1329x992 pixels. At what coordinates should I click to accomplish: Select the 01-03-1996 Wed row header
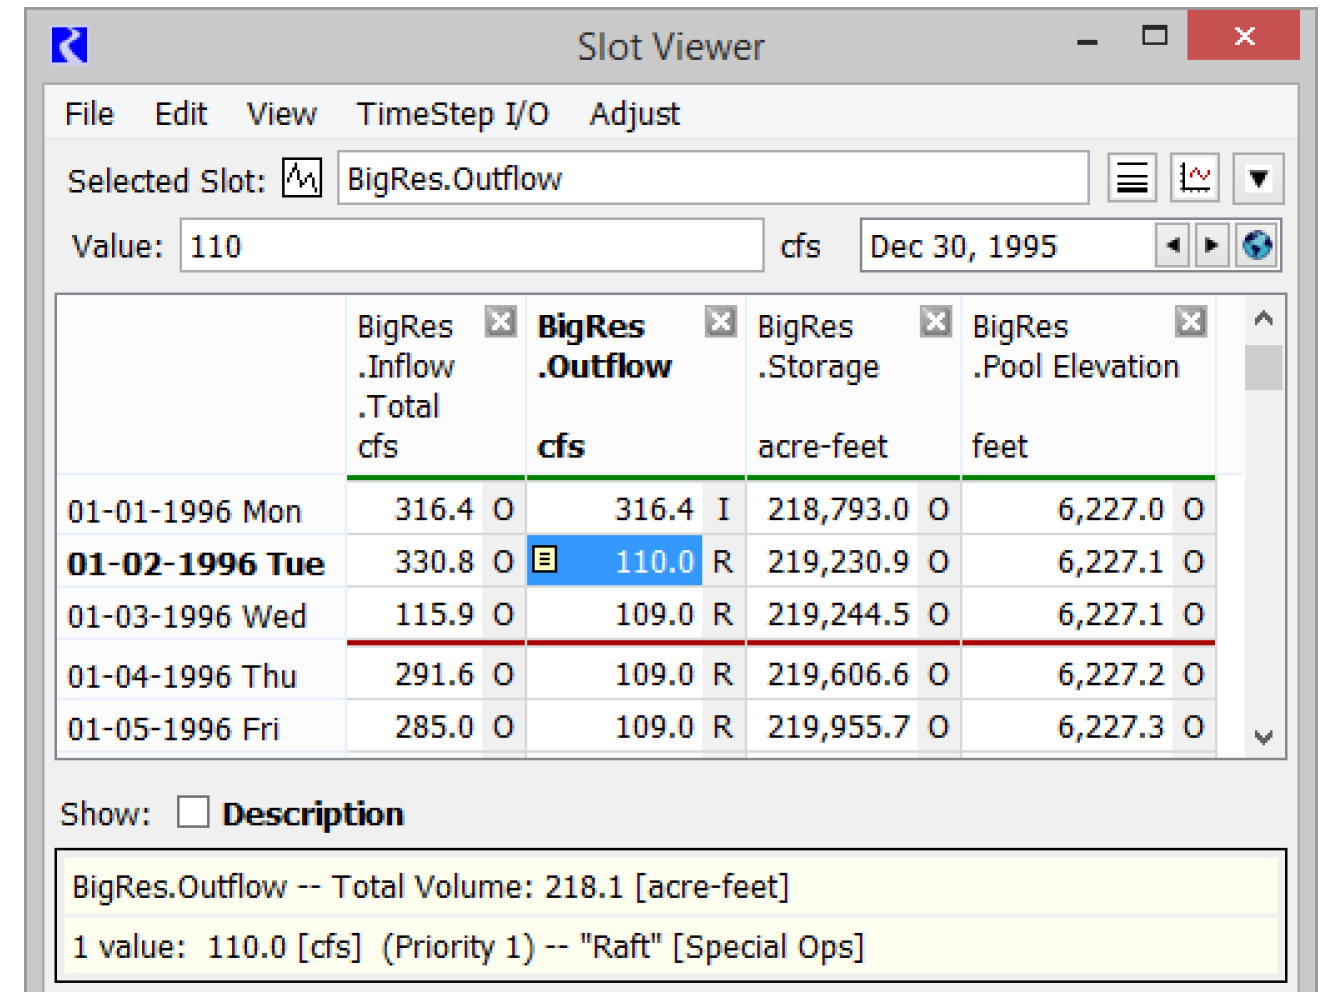click(x=187, y=616)
